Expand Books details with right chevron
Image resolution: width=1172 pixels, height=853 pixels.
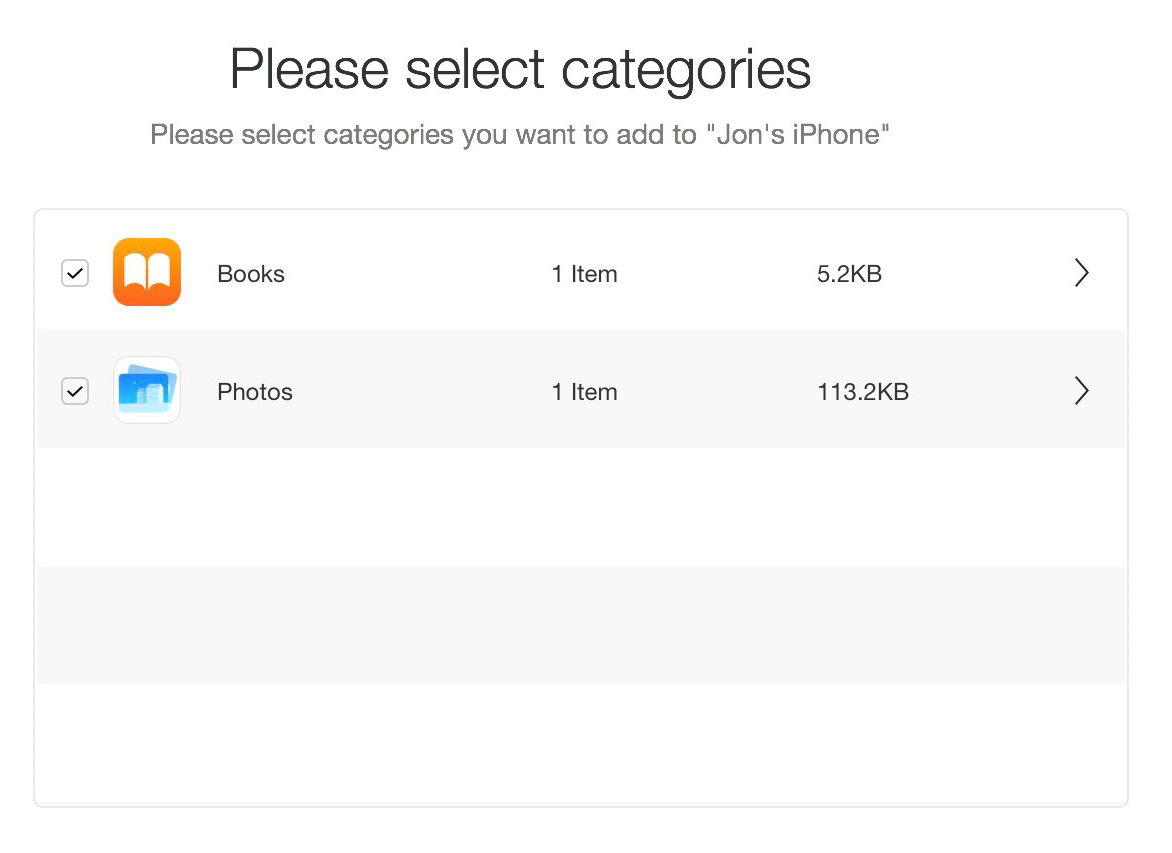point(1081,273)
